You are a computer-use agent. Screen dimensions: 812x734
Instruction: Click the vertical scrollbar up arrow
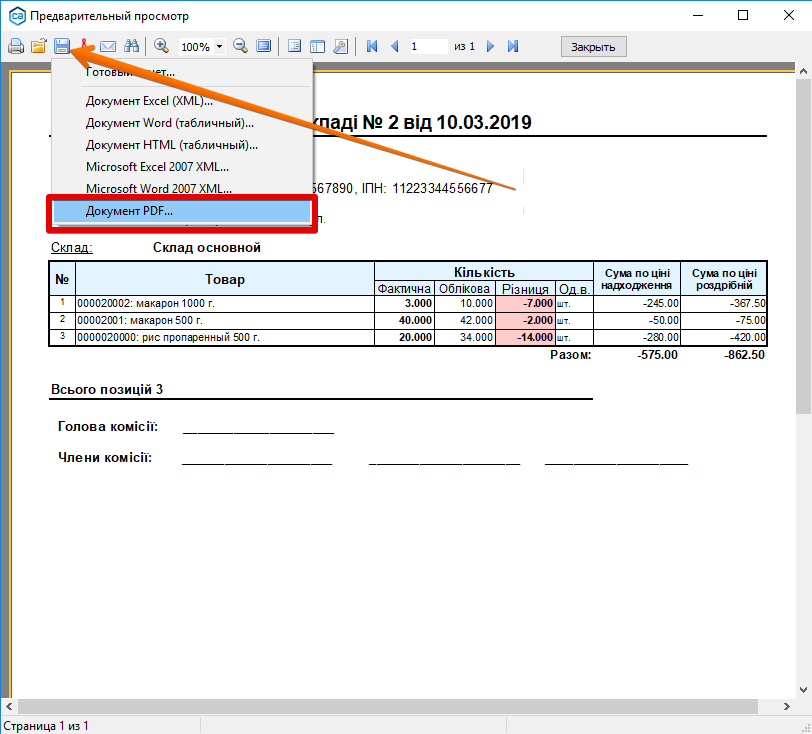click(x=803, y=71)
